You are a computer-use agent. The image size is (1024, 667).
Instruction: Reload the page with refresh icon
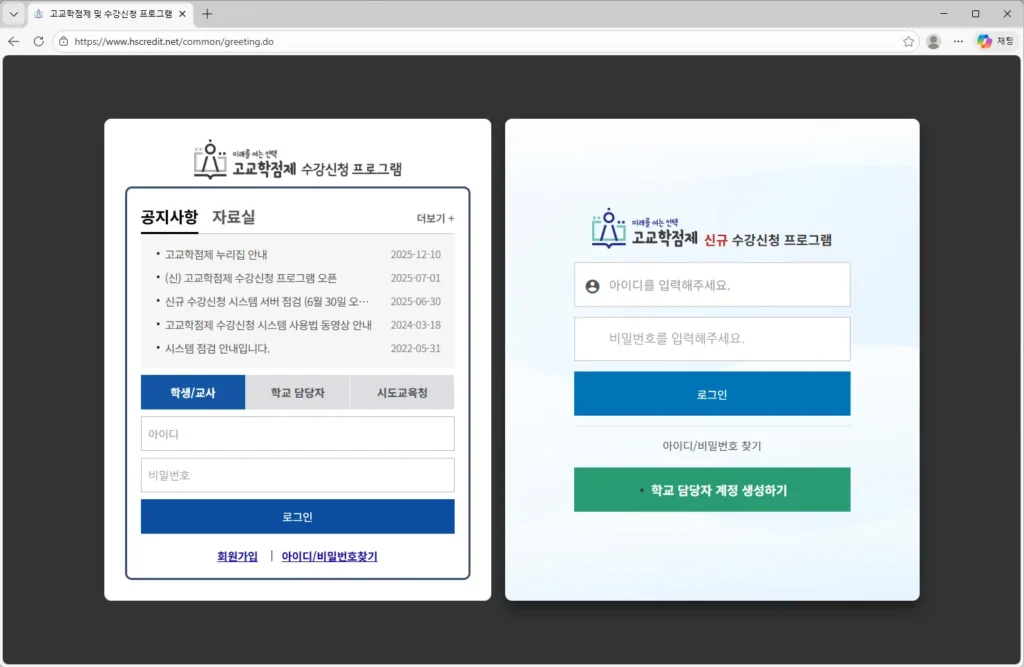39,41
